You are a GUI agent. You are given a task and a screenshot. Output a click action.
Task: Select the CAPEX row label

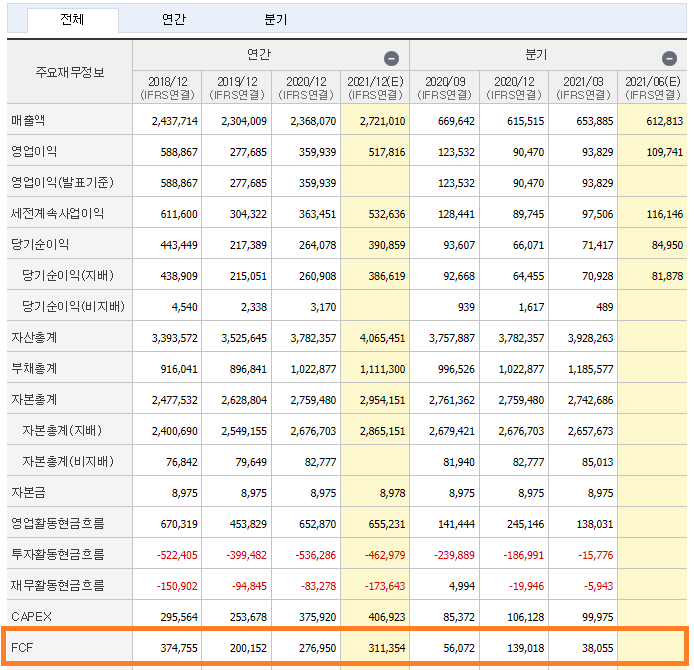tap(31, 616)
